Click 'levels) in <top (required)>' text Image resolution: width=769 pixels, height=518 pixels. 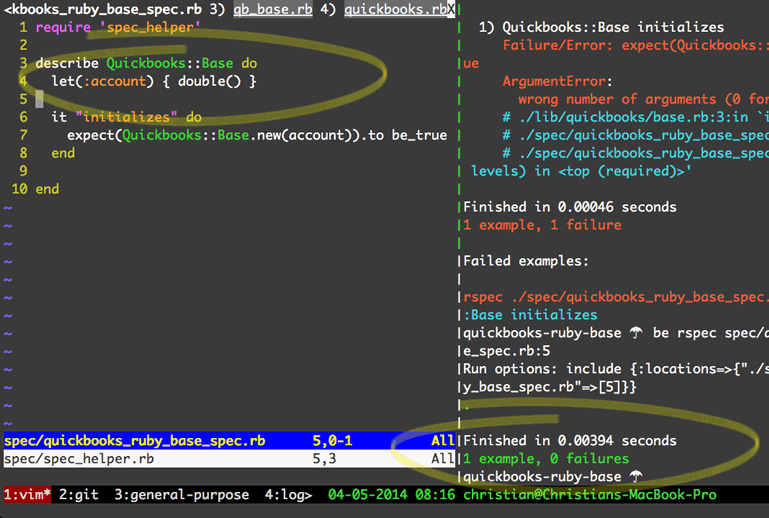pos(581,171)
